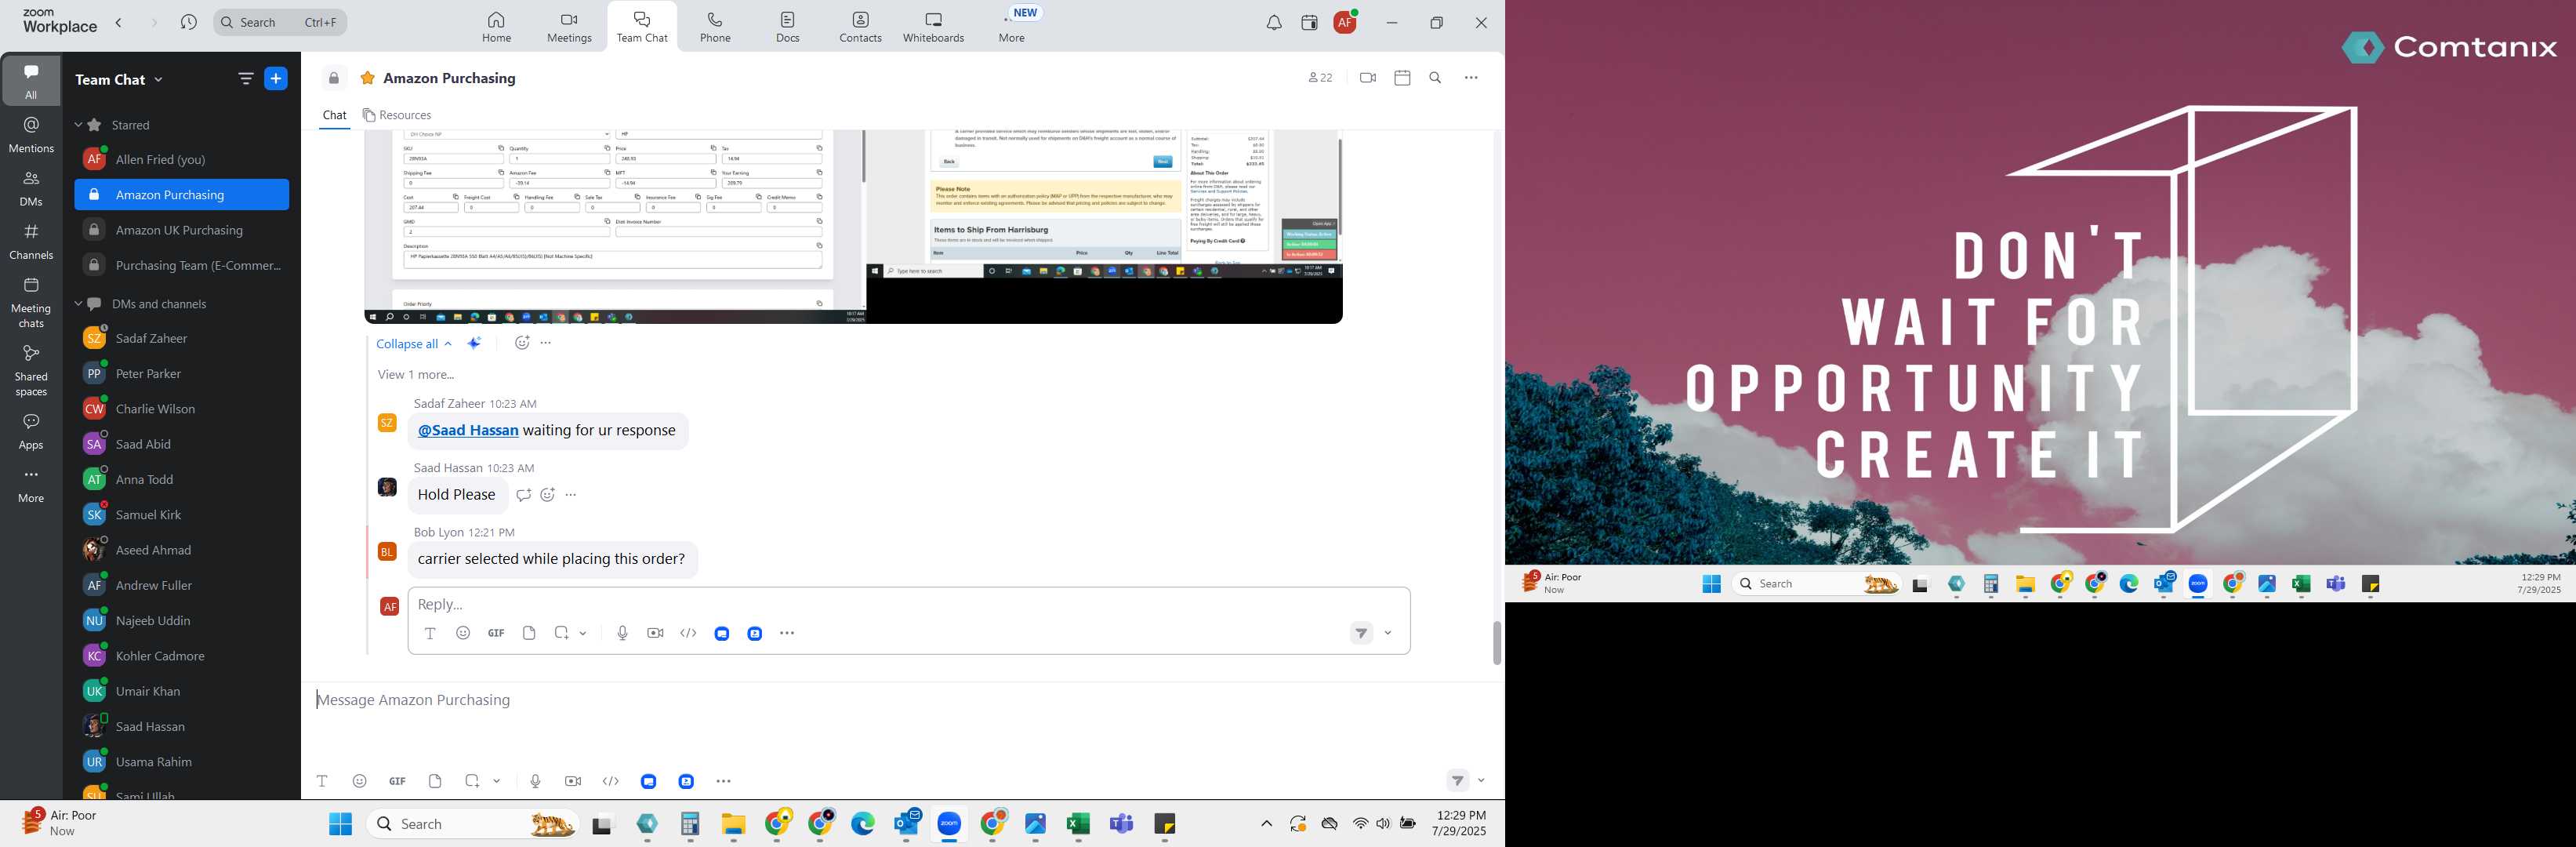2576x847 pixels.
Task: Attach a file in main message box
Action: click(x=435, y=781)
